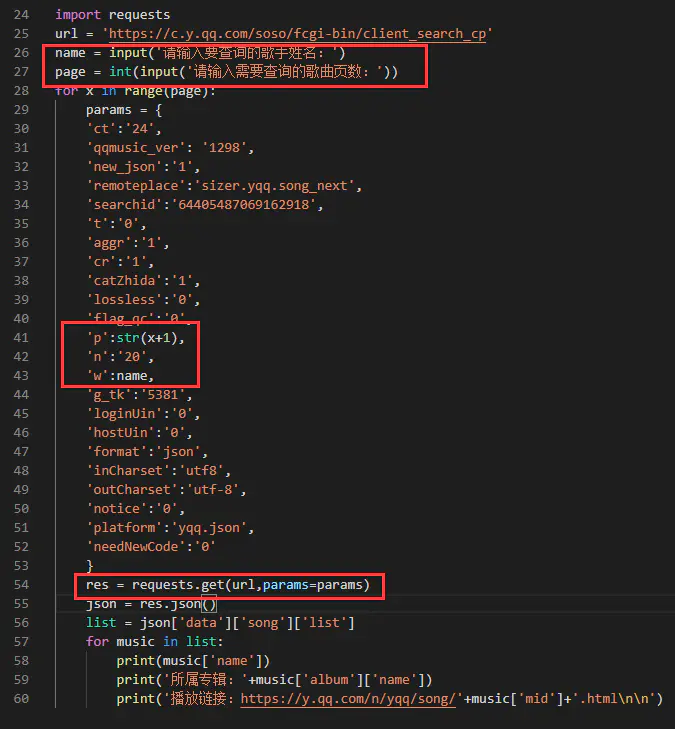Click the 'notice':'0' entry
Viewport: 675px width, 729px height.
(x=136, y=509)
